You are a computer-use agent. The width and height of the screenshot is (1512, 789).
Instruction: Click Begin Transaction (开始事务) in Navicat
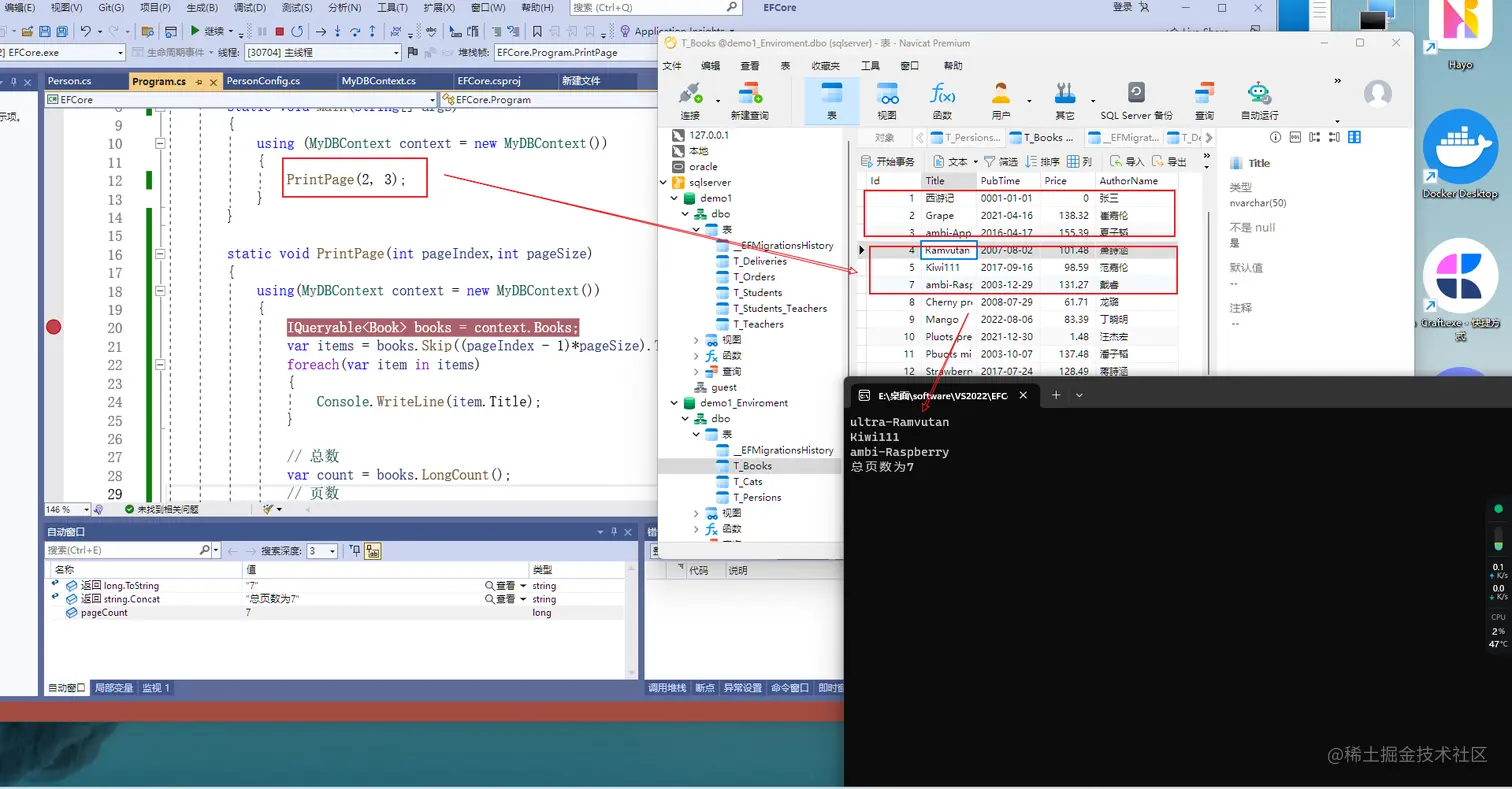pyautogui.click(x=888, y=161)
